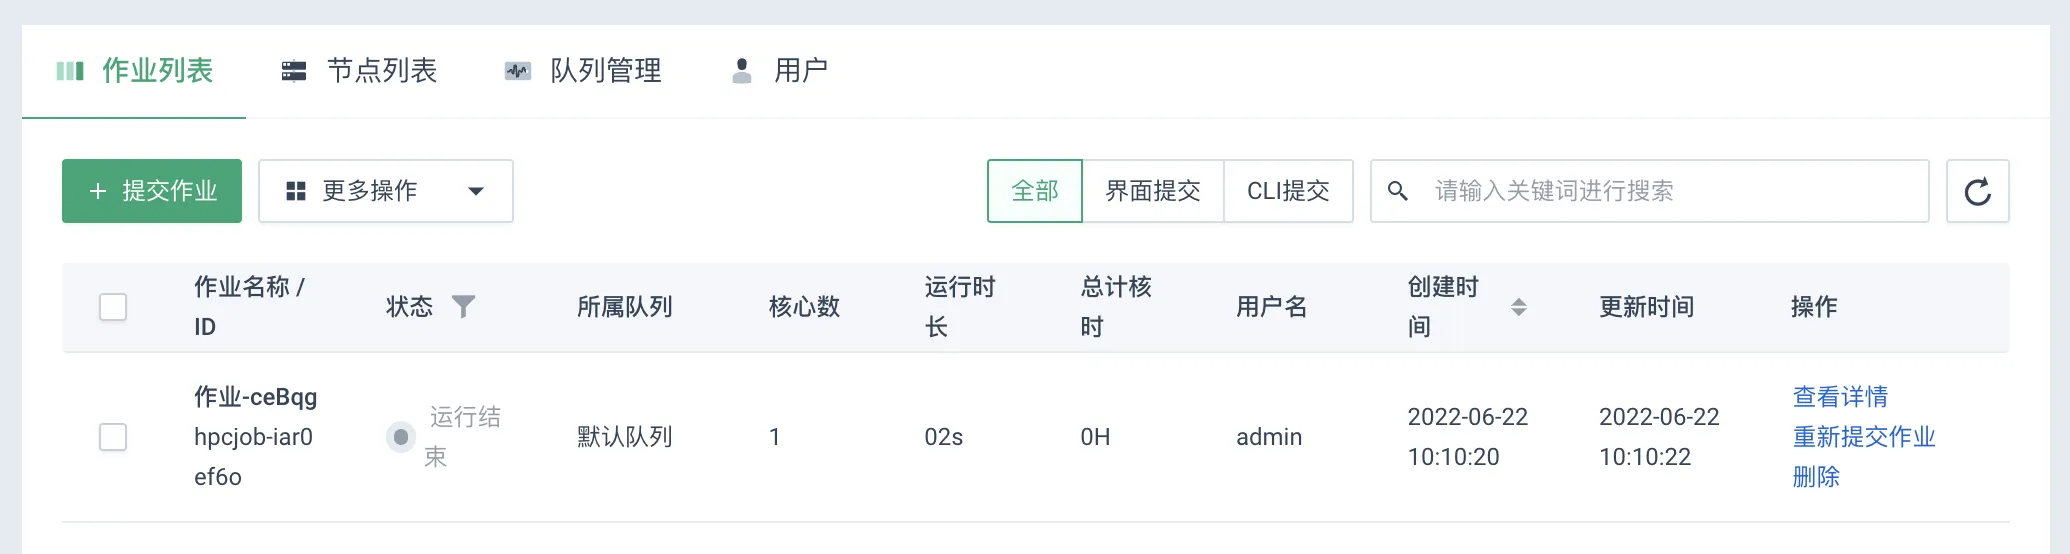Viewport: 2070px width, 554px height.
Task: Open the 查看详情 link
Action: coord(1840,397)
